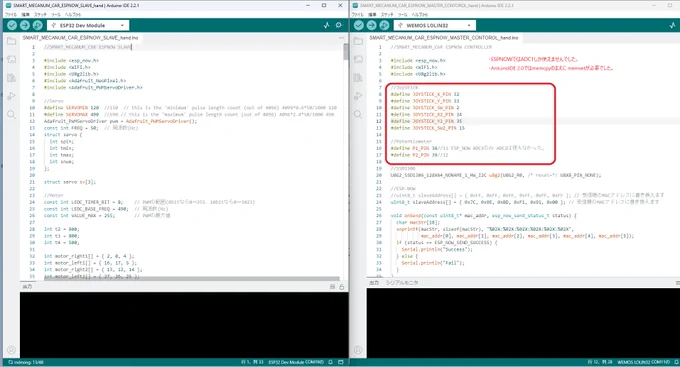Open the WEMOS LOLIN32 board selector
This screenshot has height=367, width=680.
pos(435,25)
